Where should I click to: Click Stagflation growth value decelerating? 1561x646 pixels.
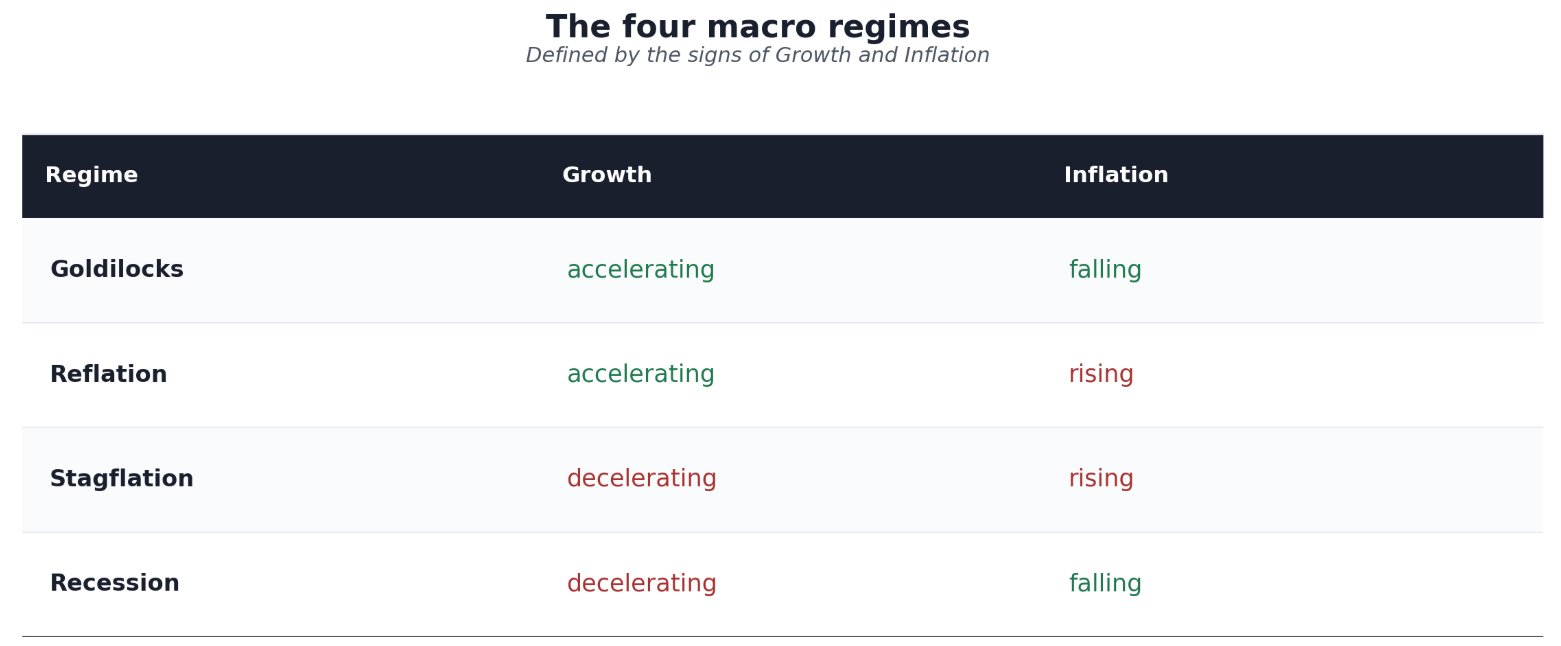pos(642,480)
